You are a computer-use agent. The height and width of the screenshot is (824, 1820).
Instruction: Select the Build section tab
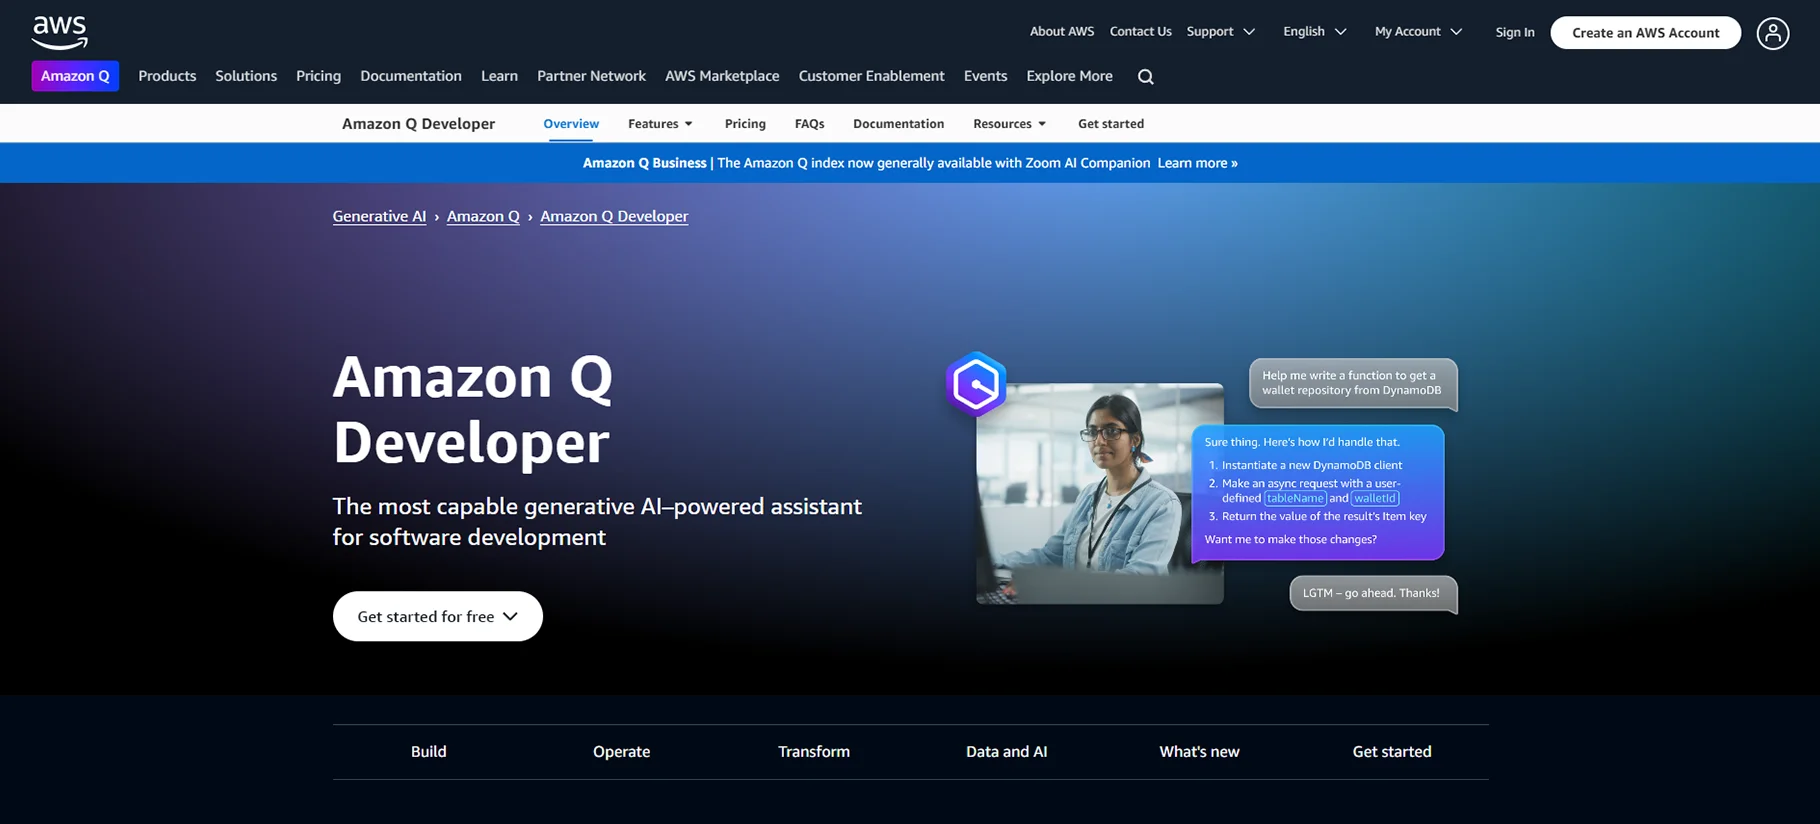429,752
